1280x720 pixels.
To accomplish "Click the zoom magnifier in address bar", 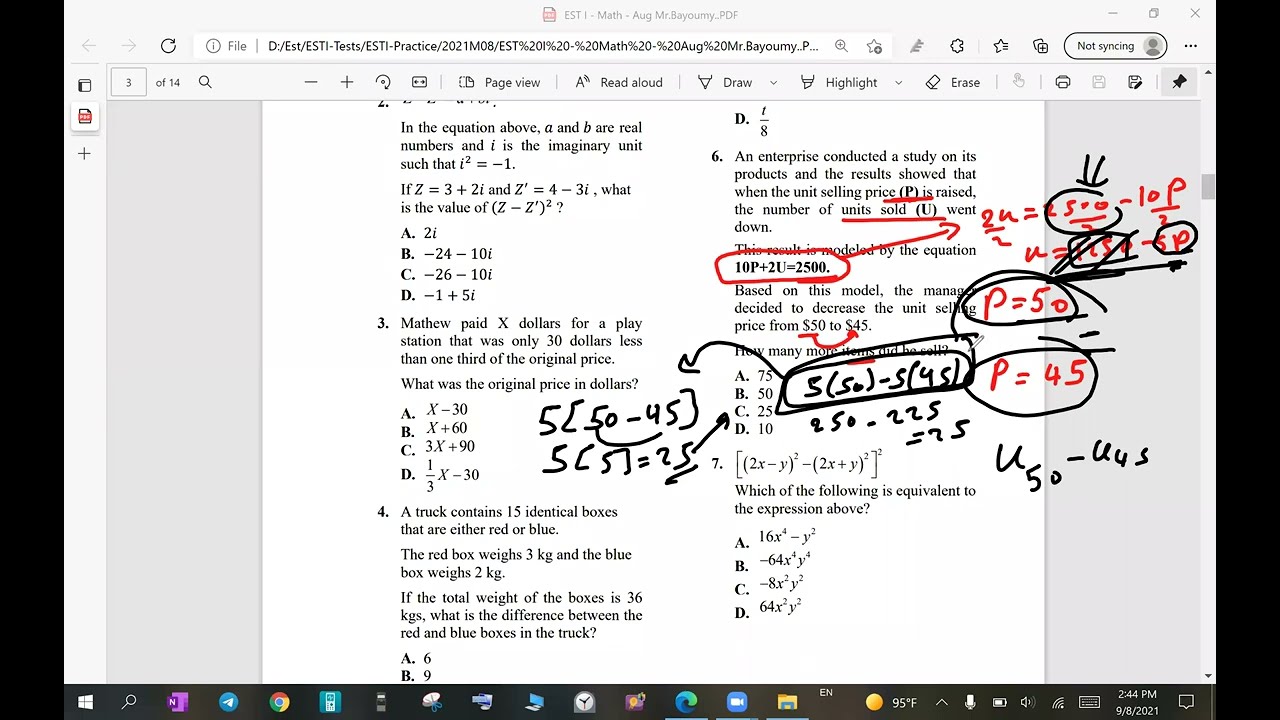I will point(841,46).
